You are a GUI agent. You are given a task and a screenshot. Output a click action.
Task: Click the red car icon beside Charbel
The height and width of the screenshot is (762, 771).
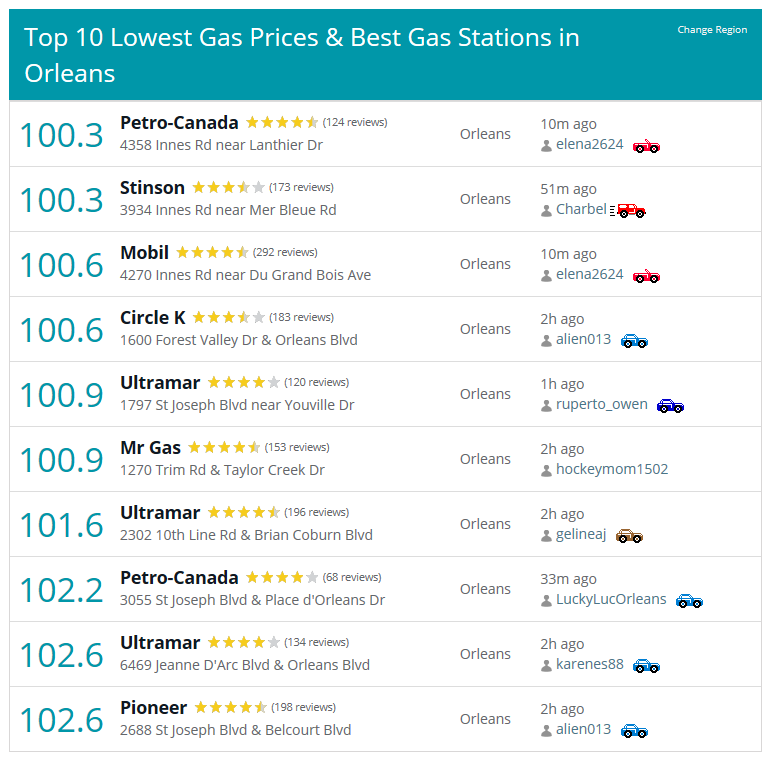[x=628, y=210]
